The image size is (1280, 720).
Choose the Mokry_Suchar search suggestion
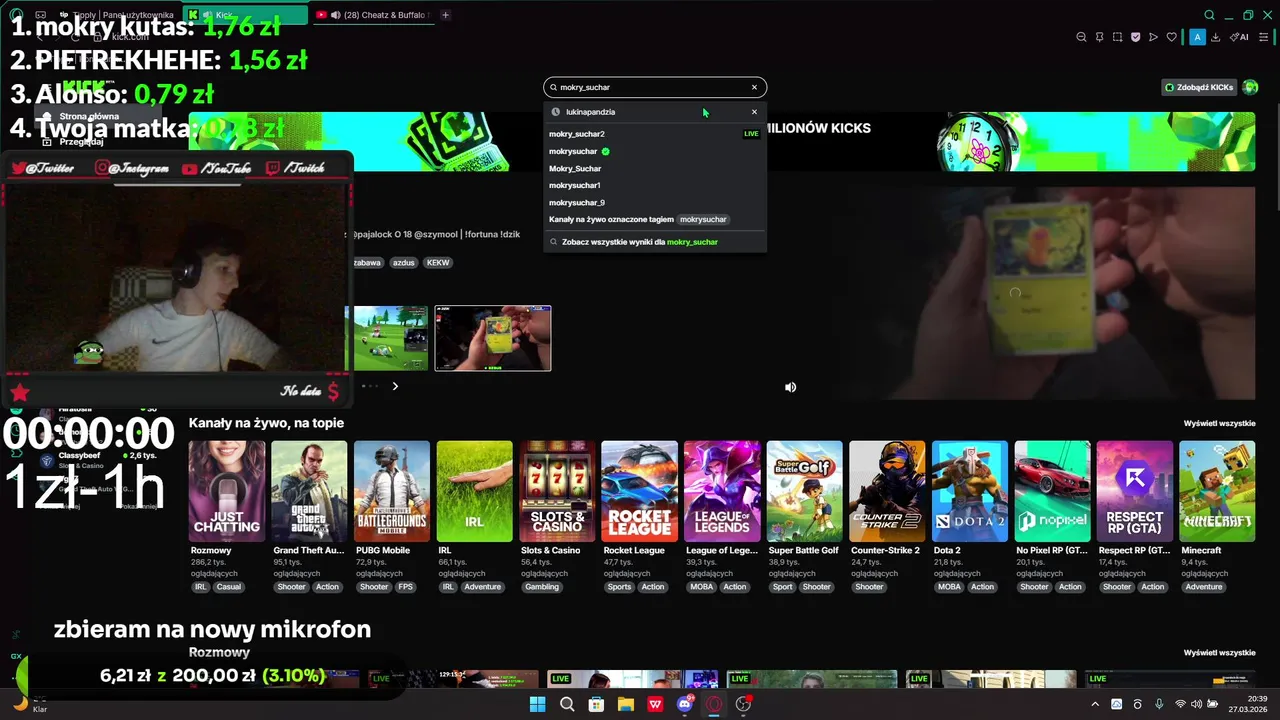654,169
